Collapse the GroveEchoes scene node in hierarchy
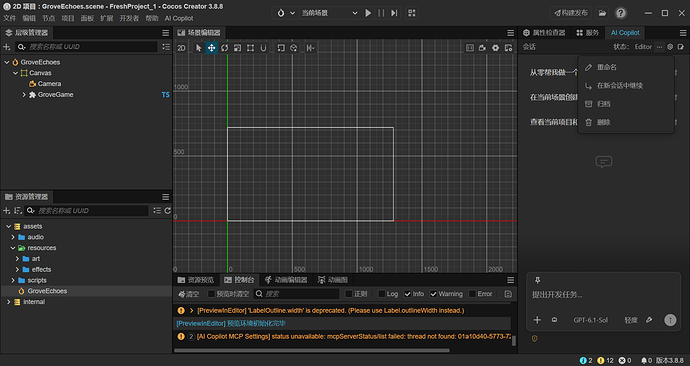This screenshot has height=366, width=690. click(7, 62)
